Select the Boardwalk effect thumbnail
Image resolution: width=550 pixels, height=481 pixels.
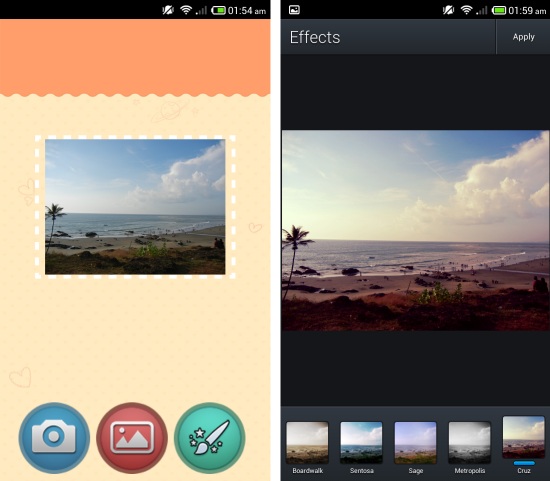307,442
